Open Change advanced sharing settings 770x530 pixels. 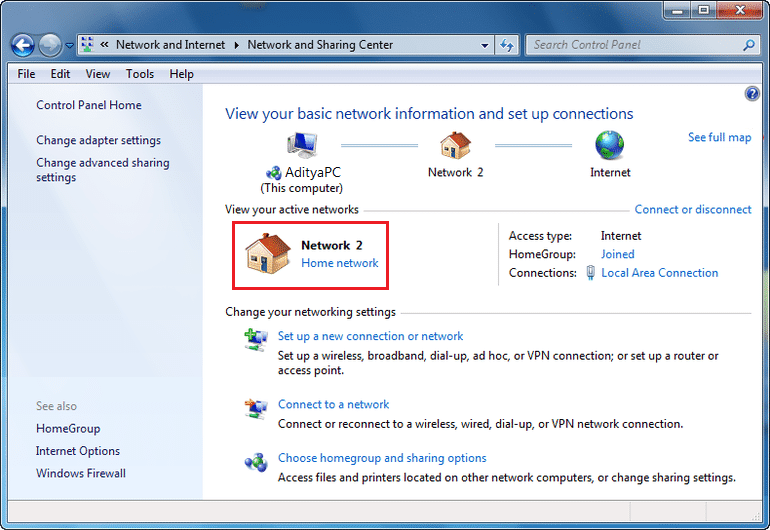(x=103, y=170)
